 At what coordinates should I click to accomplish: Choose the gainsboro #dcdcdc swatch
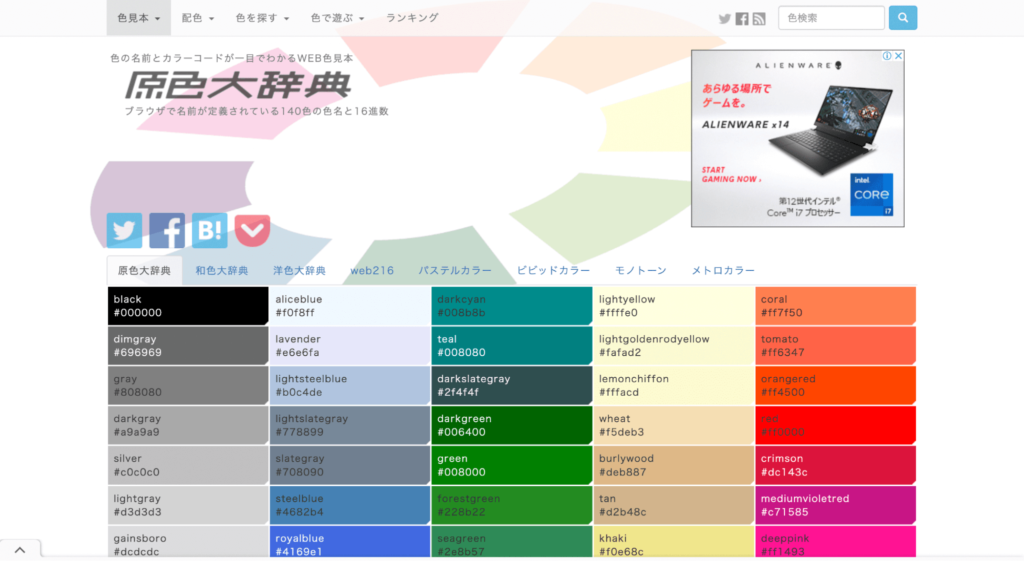pyautogui.click(x=187, y=542)
